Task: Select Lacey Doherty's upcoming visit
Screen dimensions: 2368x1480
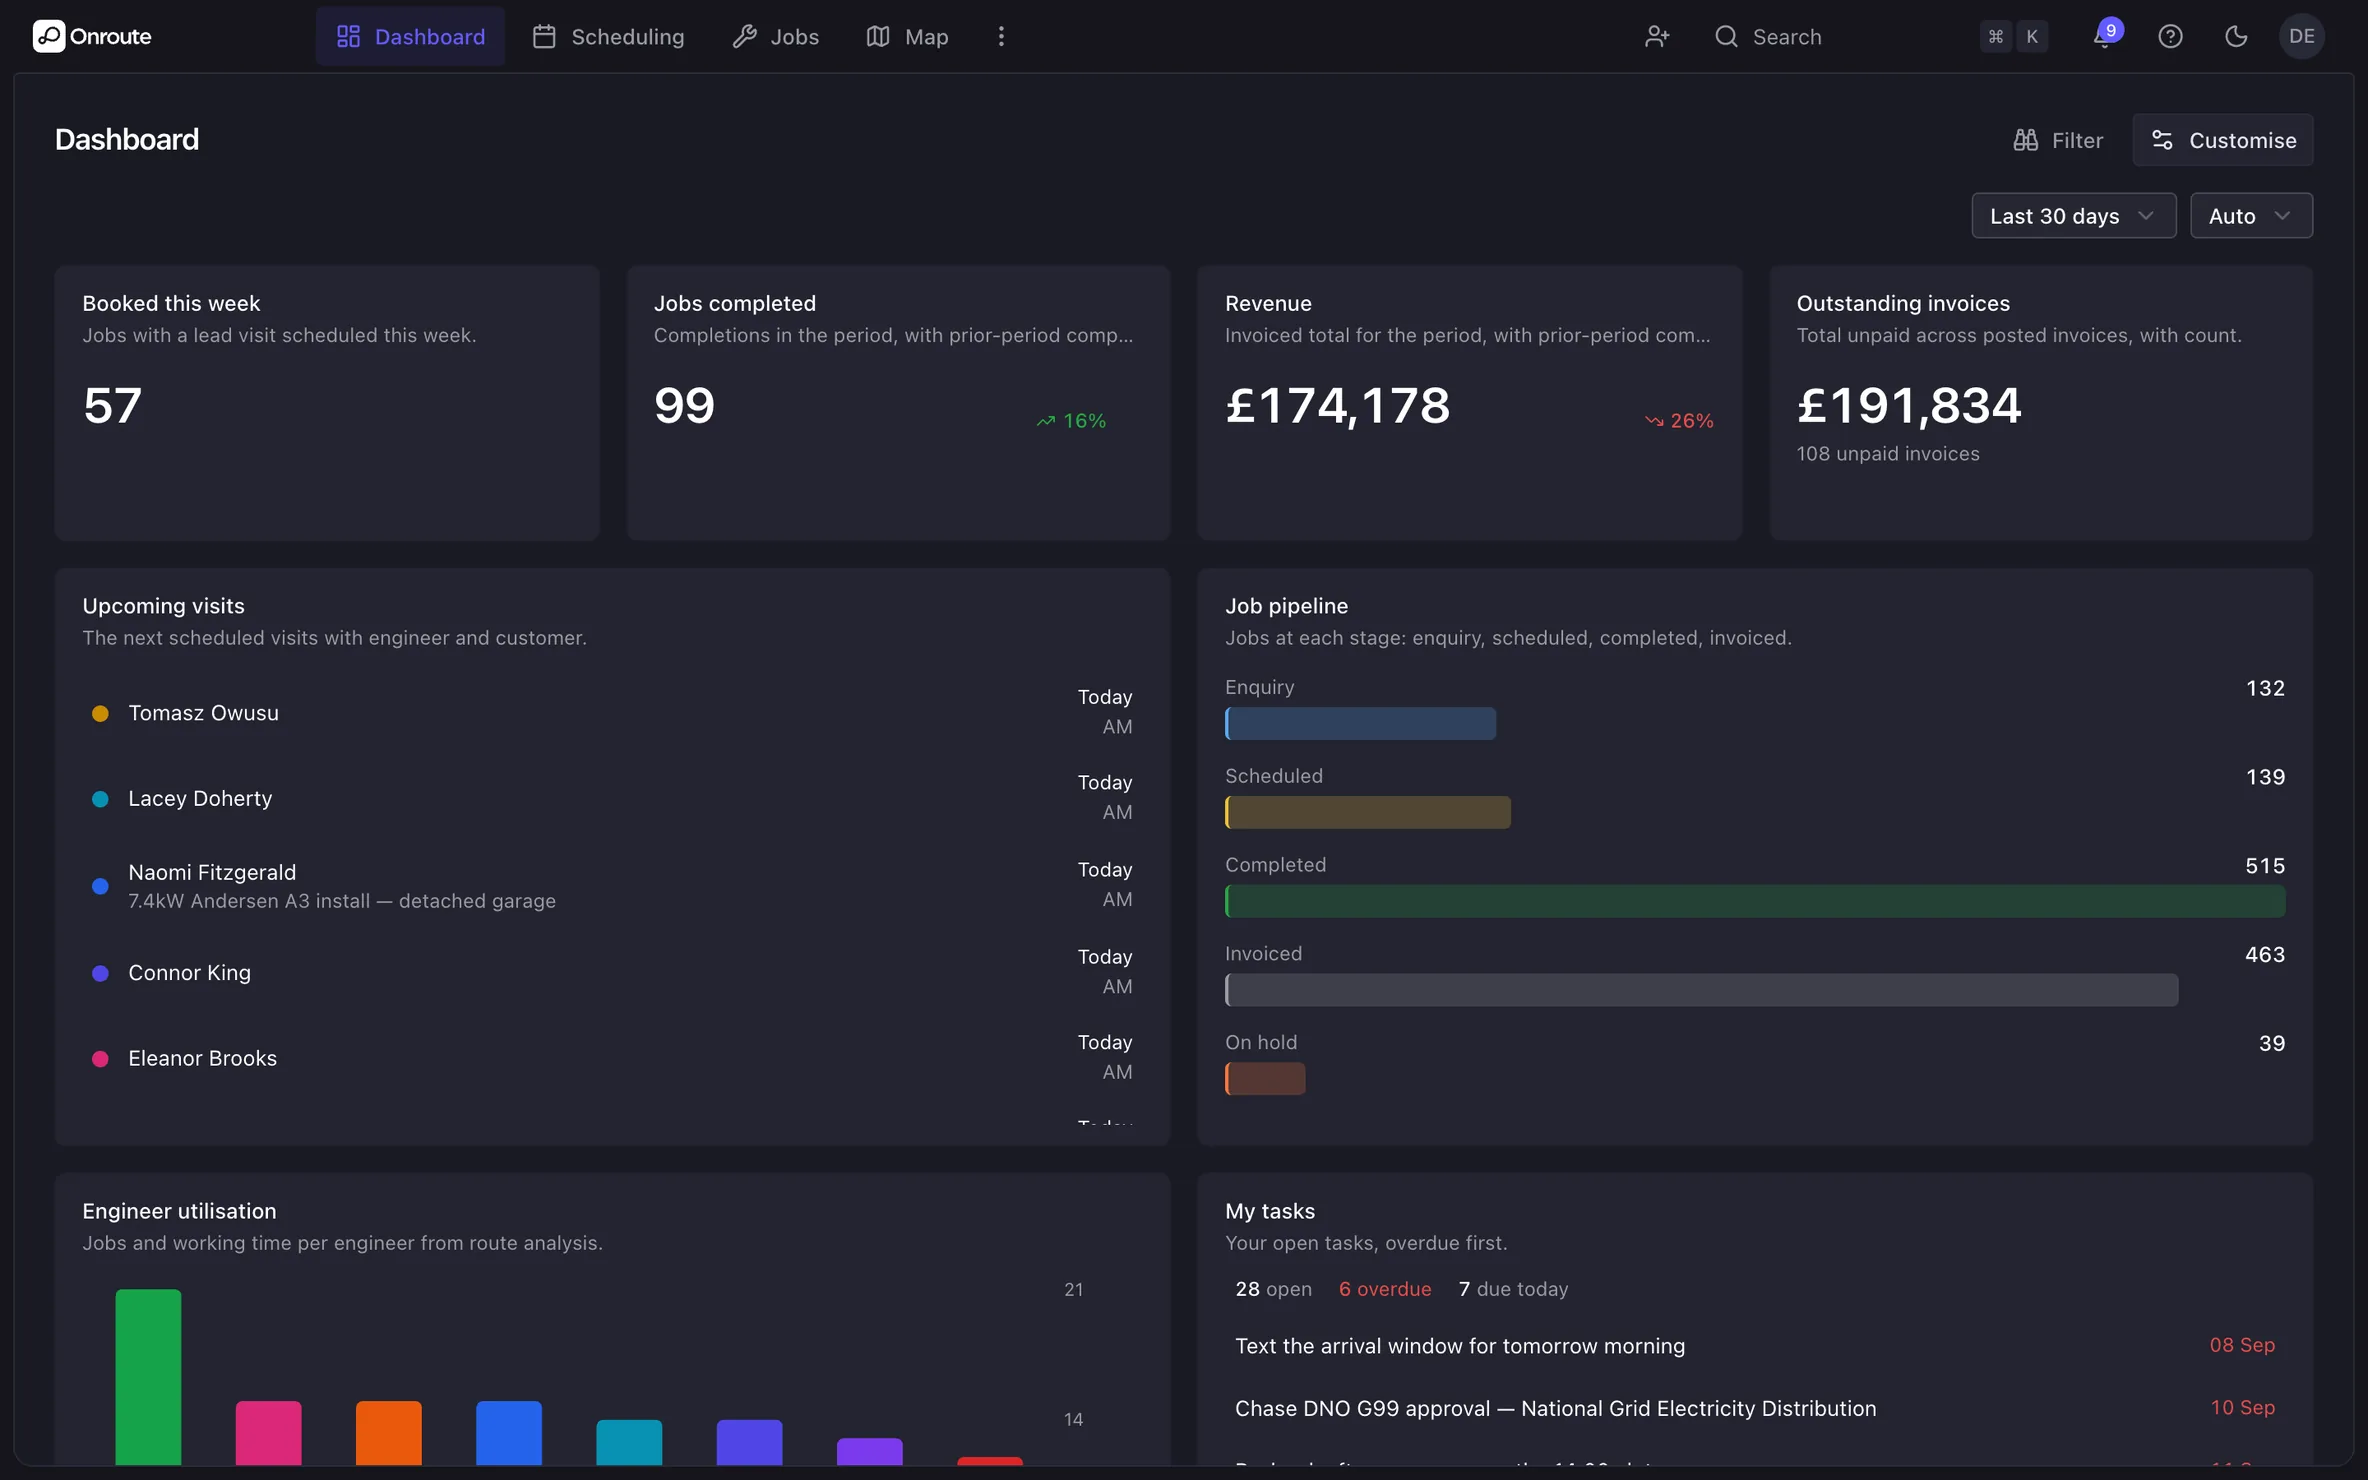Action: [x=612, y=798]
